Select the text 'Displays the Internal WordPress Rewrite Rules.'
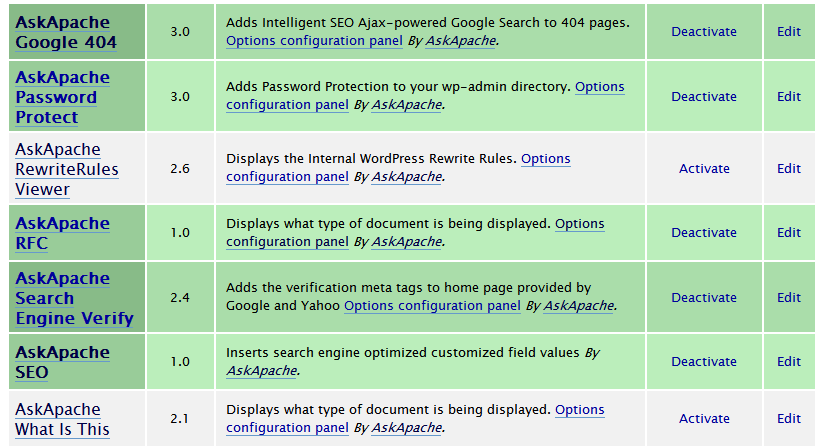 tap(372, 159)
